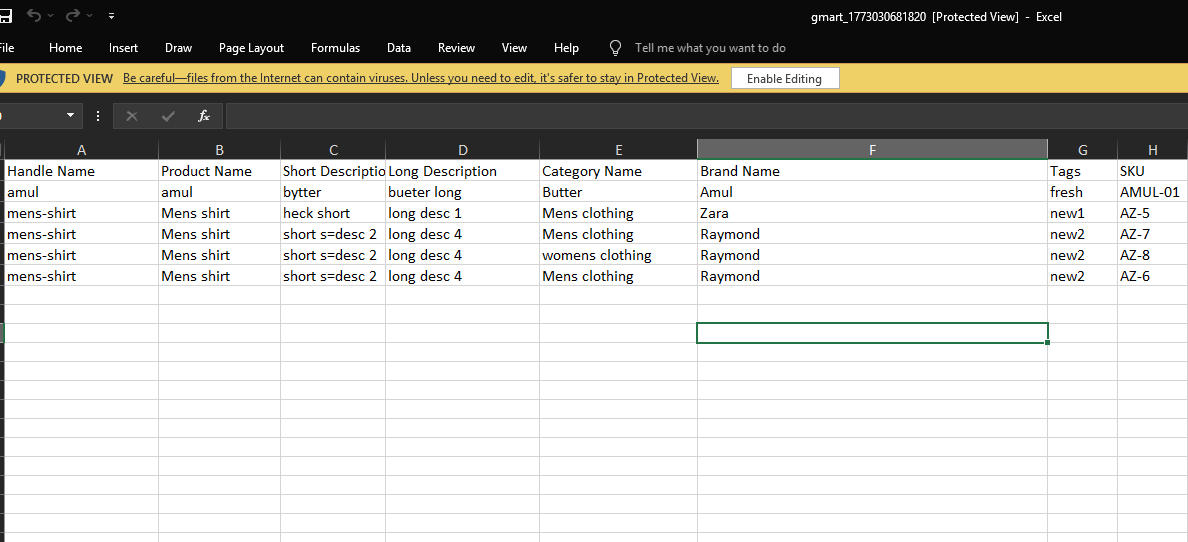Viewport: 1188px width, 542px height.
Task: Select column F header
Action: [873, 150]
